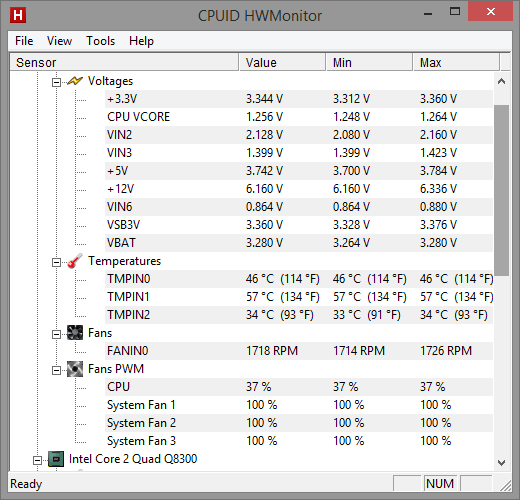Select the System Fan 2 row

click(299, 423)
